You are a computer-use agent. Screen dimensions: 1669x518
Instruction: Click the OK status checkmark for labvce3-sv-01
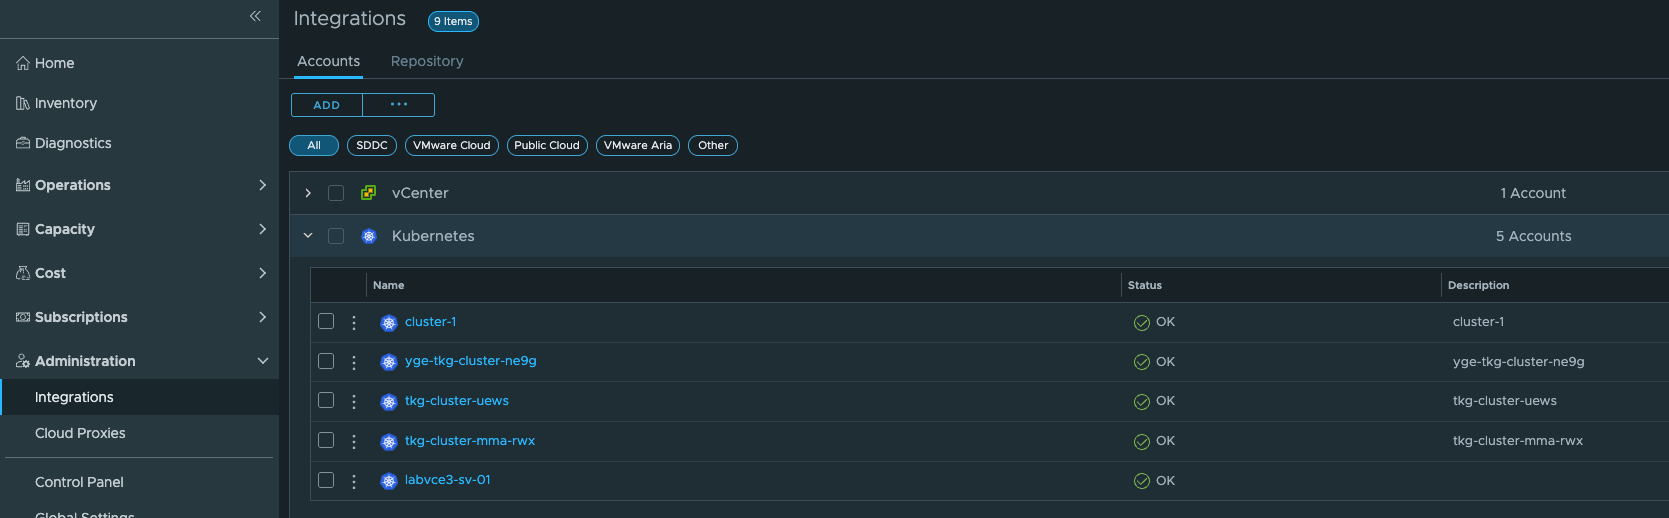pyautogui.click(x=1142, y=481)
